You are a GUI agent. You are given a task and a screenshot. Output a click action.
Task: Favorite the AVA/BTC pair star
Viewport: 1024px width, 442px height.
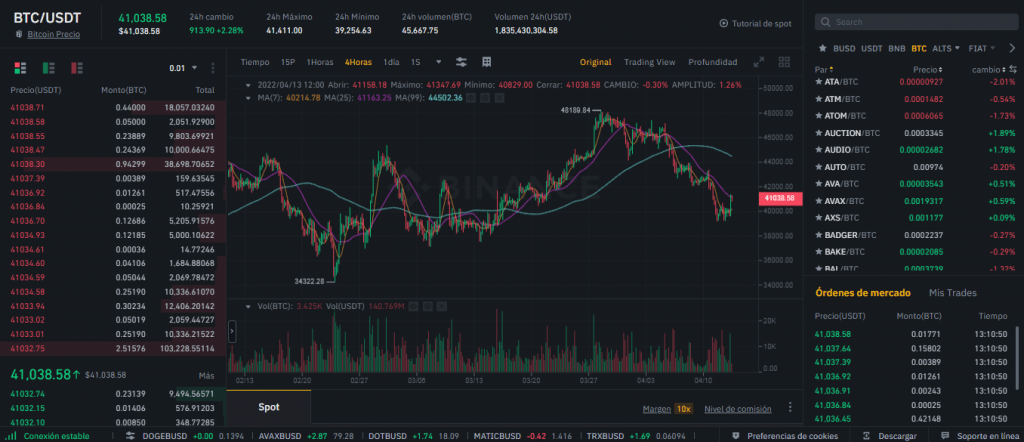point(819,184)
